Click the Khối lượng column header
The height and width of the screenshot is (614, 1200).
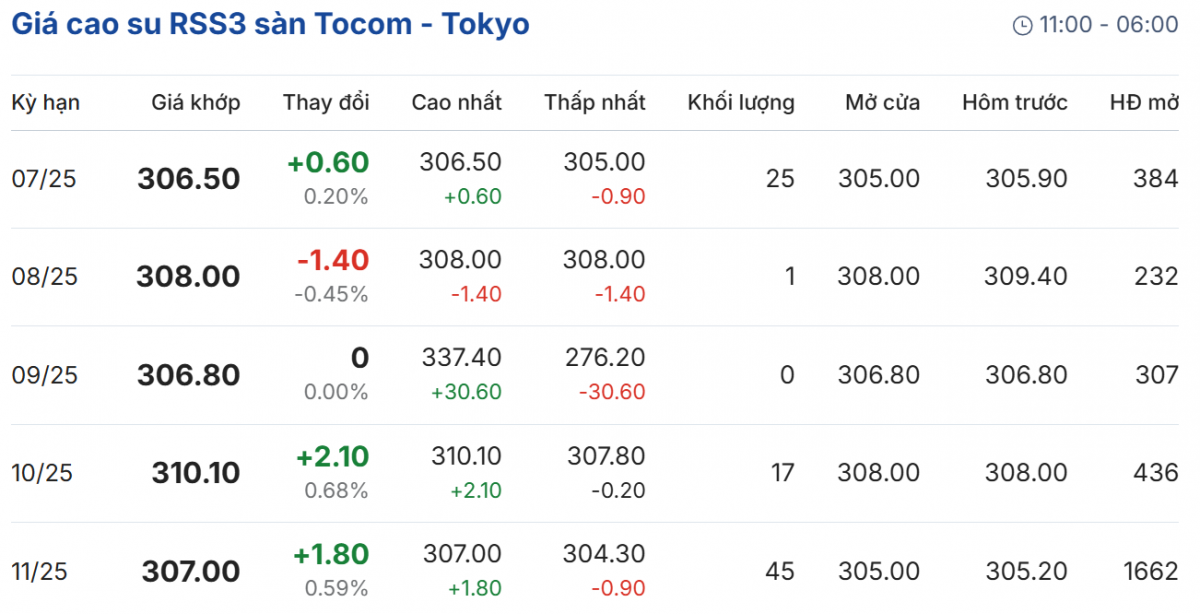coord(741,102)
